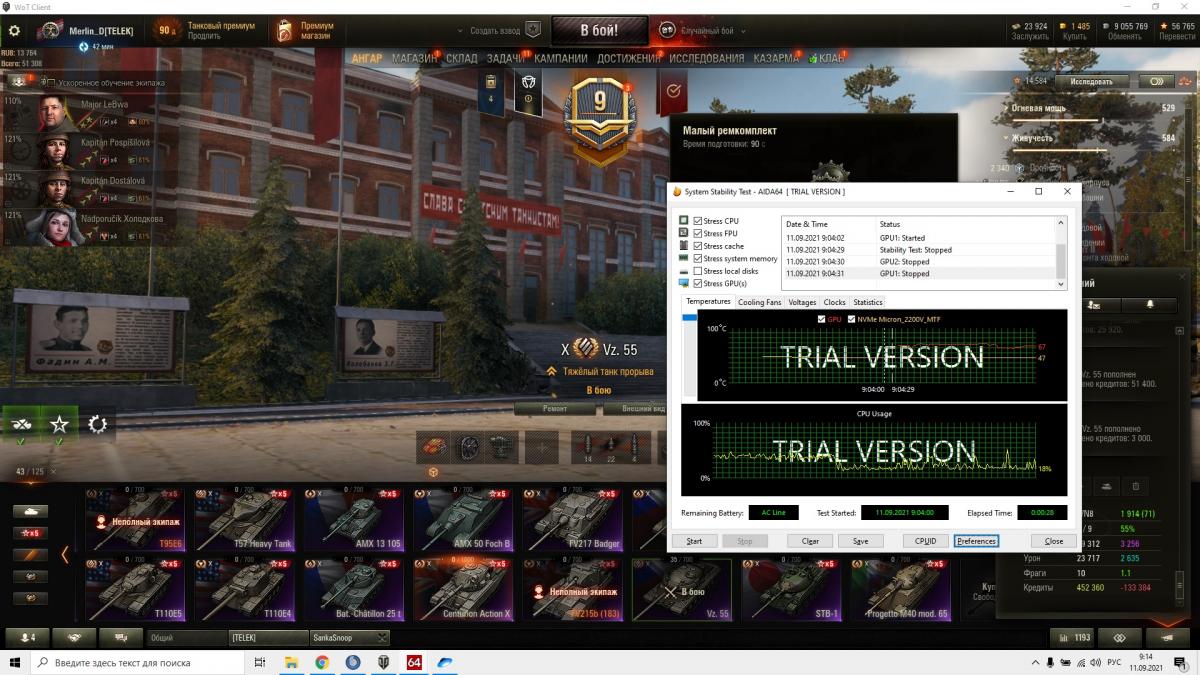1200x675 pixels.
Task: Collapse the Живучесть parameter section
Action: coord(1005,138)
